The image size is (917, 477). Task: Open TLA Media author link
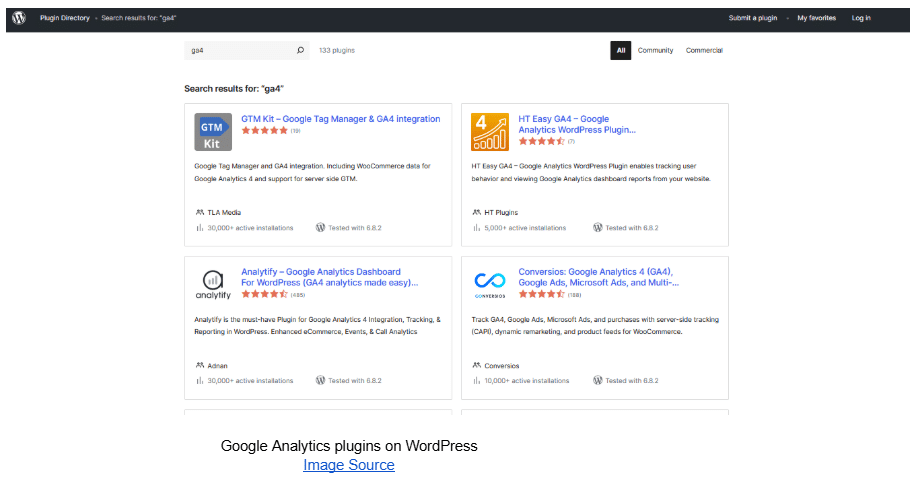(x=224, y=212)
